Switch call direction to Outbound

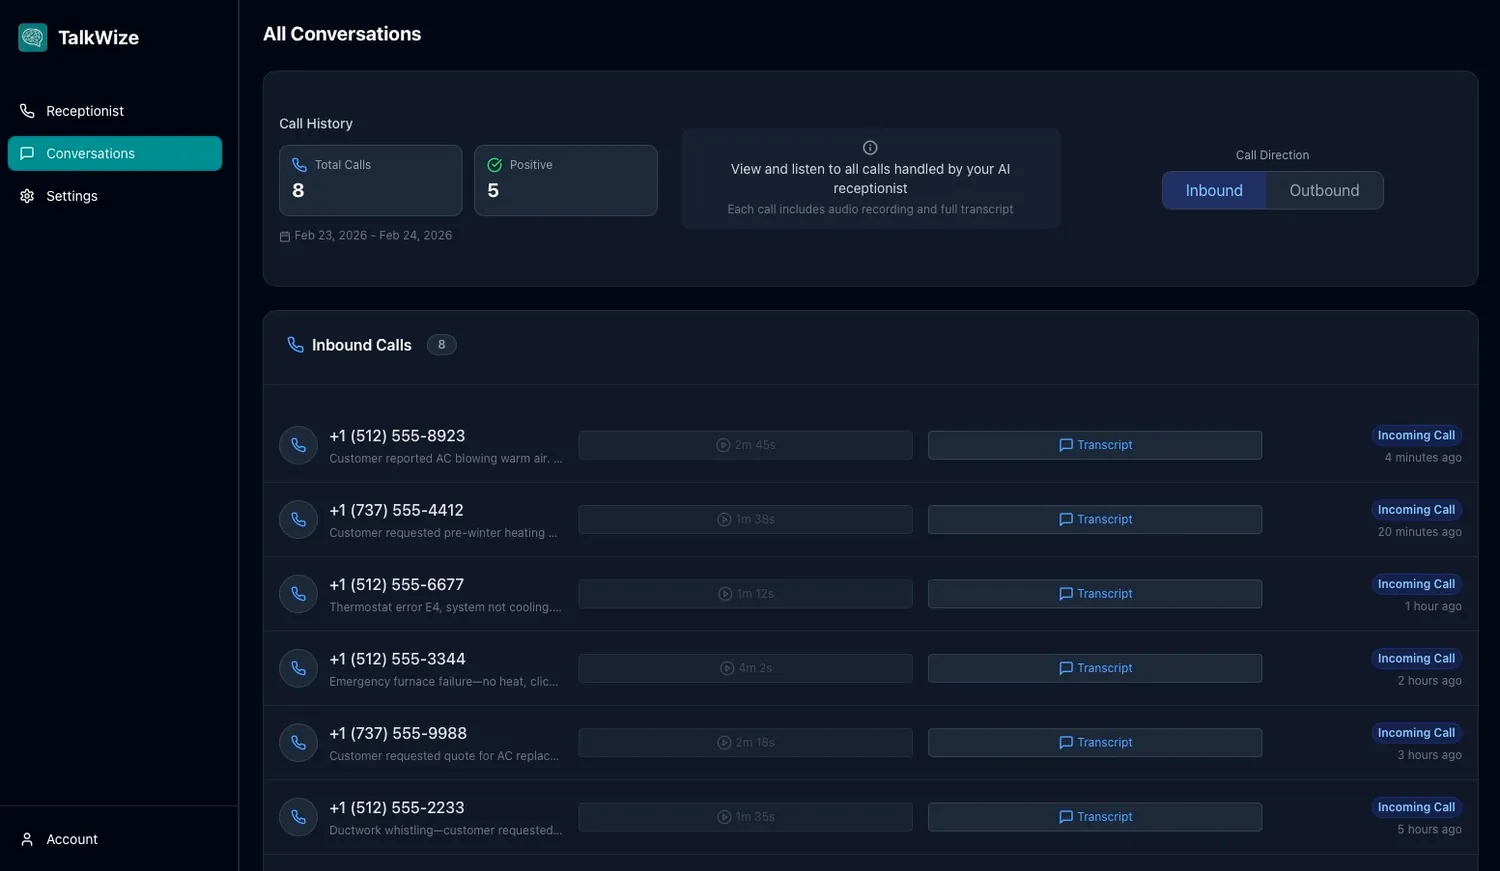click(1324, 190)
